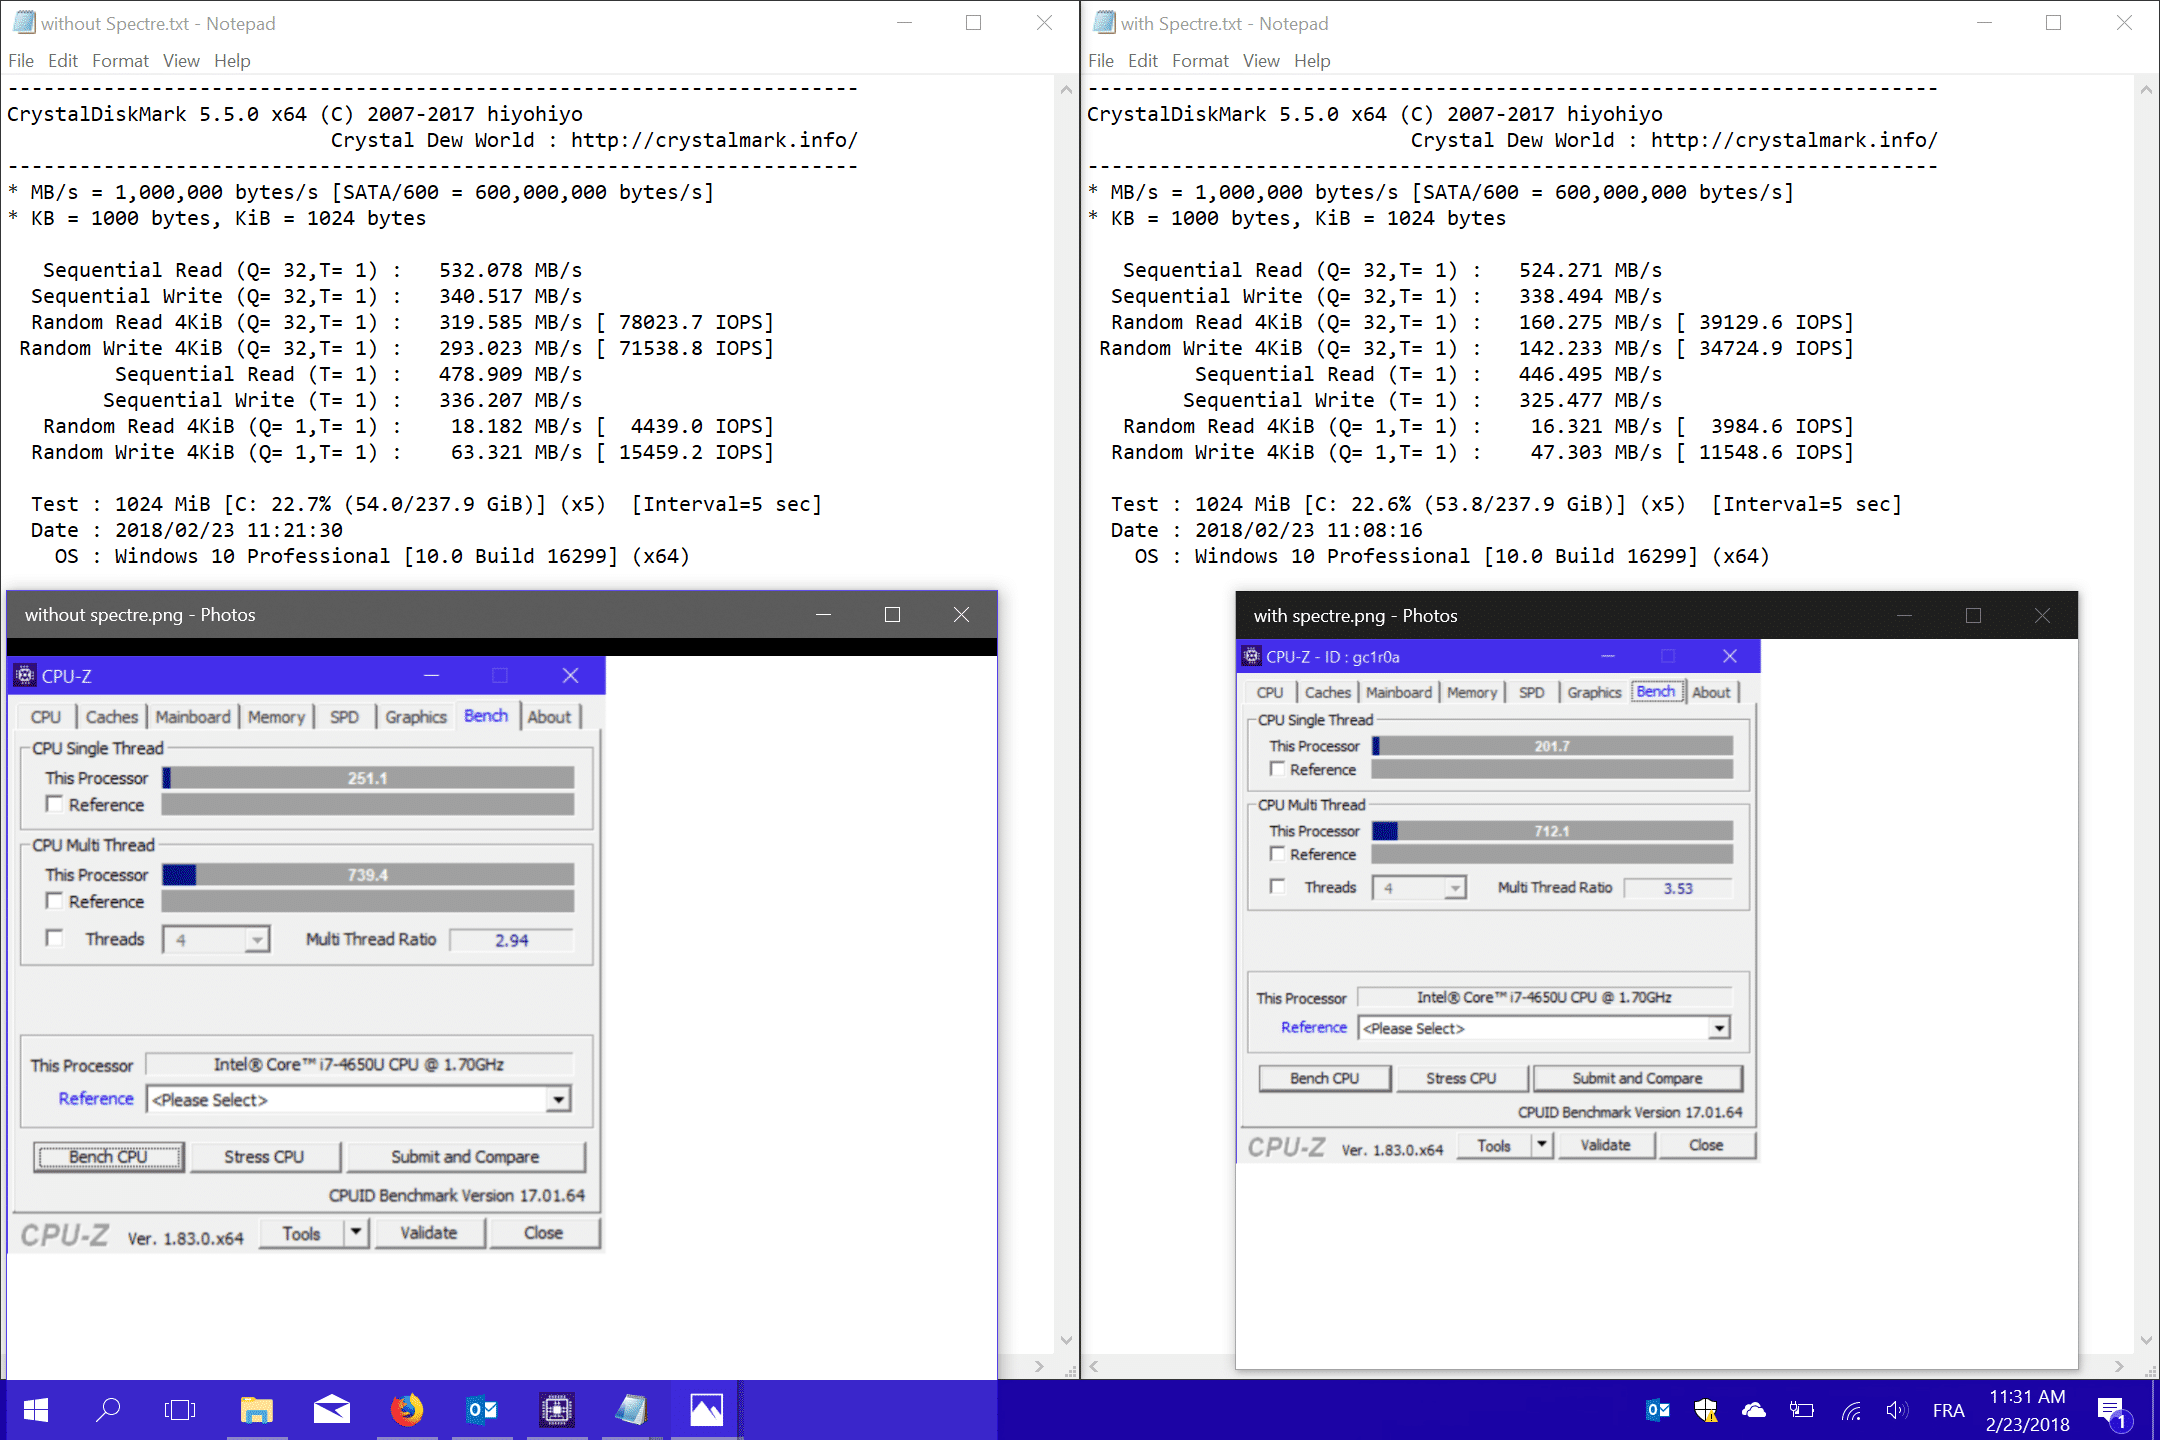Screen dimensions: 2160x1440
Task: Switch to CPU-Z chip icon in taskbar
Action: [x=557, y=1410]
